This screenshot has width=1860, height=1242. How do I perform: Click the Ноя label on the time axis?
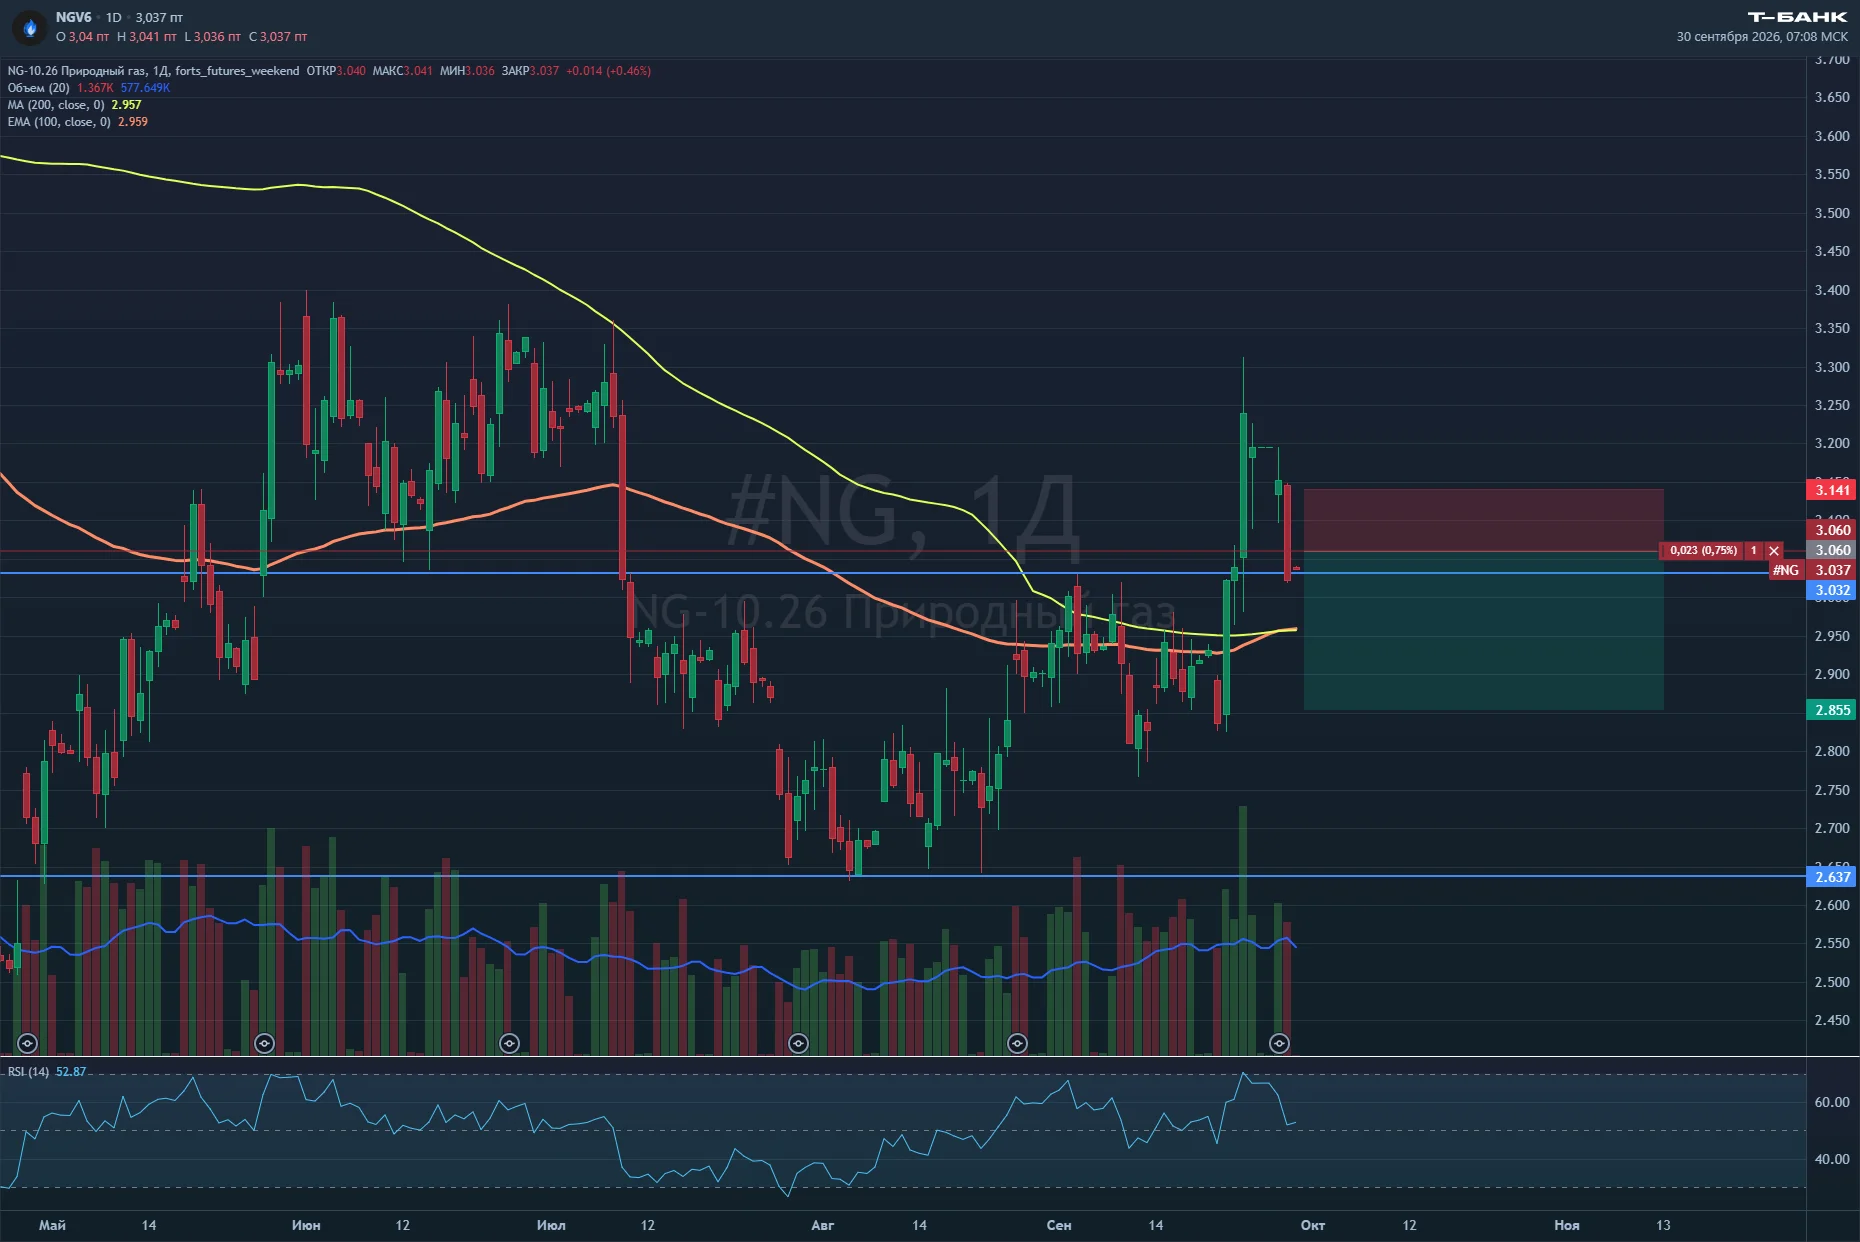pos(1566,1225)
